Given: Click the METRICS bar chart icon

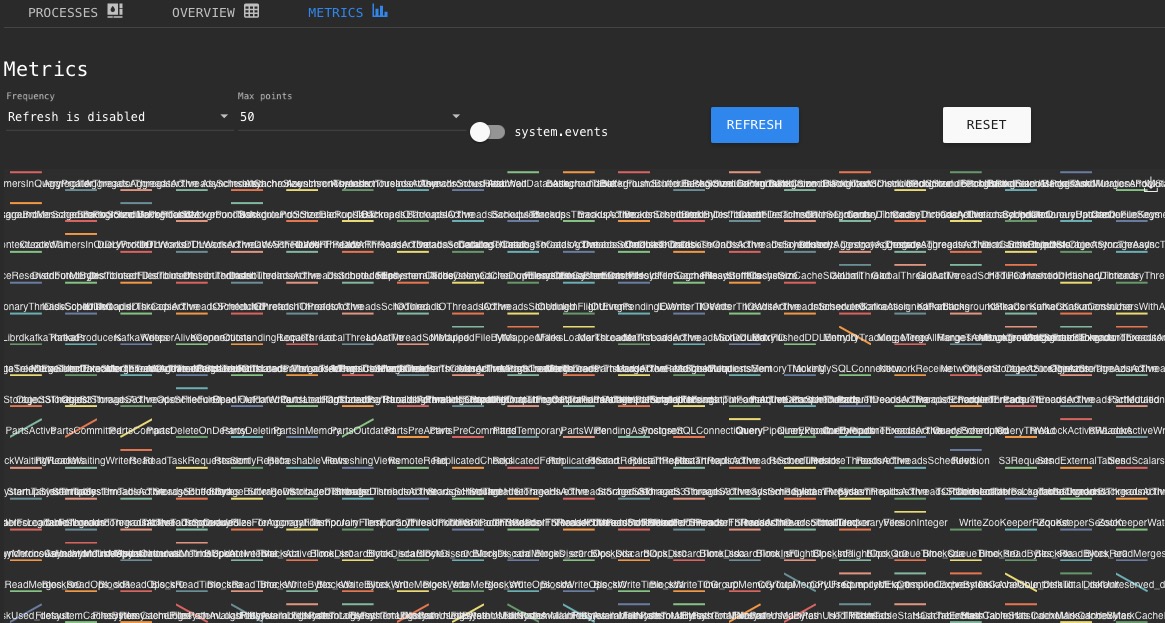Looking at the screenshot, I should pos(379,10).
